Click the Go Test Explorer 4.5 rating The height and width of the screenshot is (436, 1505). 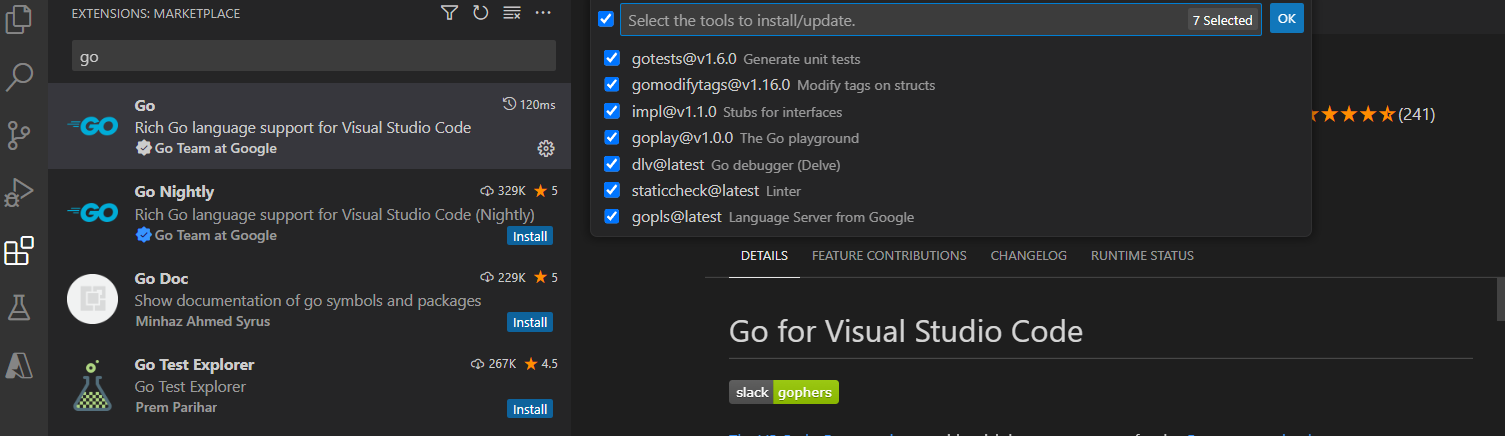pyautogui.click(x=541, y=363)
